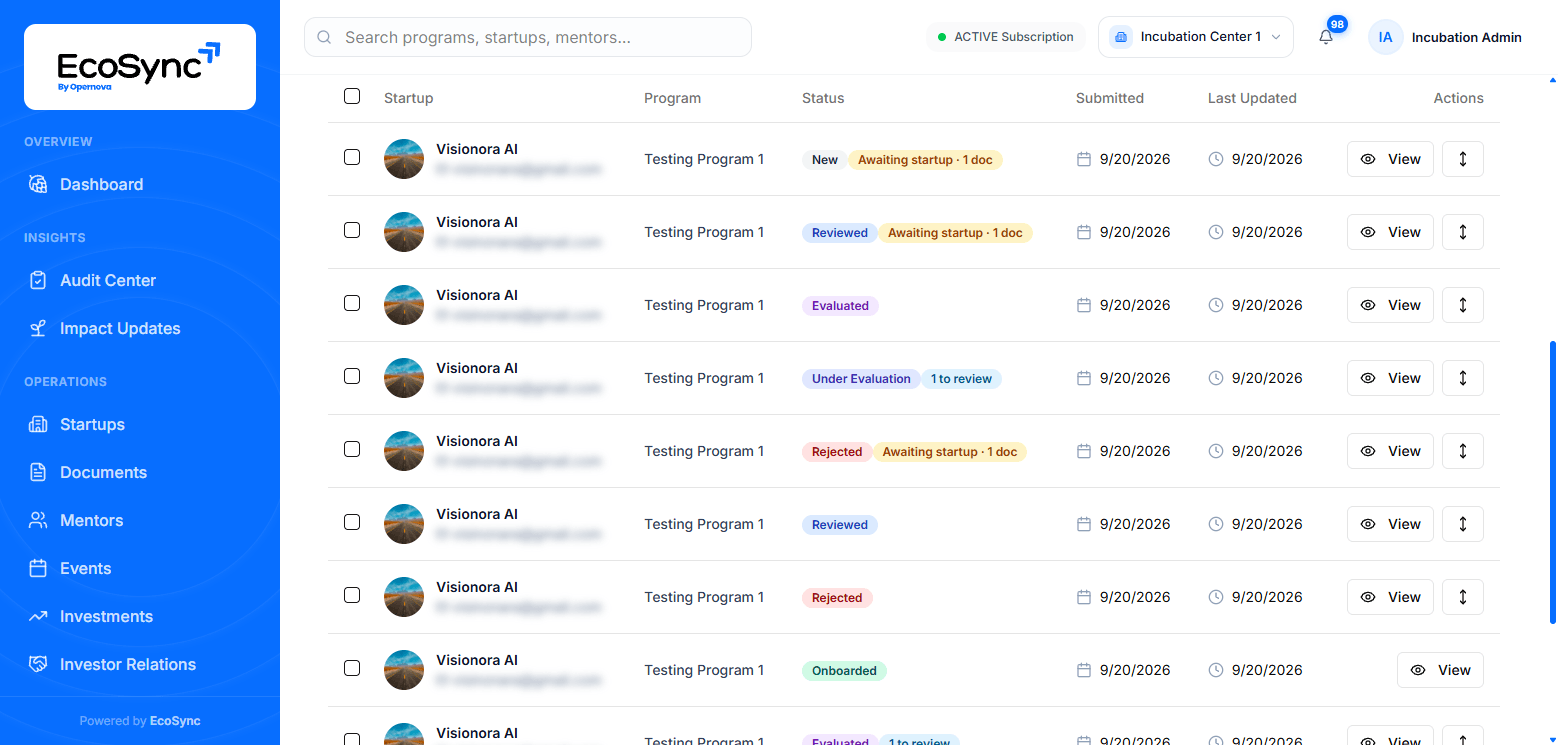
Task: Click the move-status arrows icon for the Evaluated row
Action: pos(1463,305)
